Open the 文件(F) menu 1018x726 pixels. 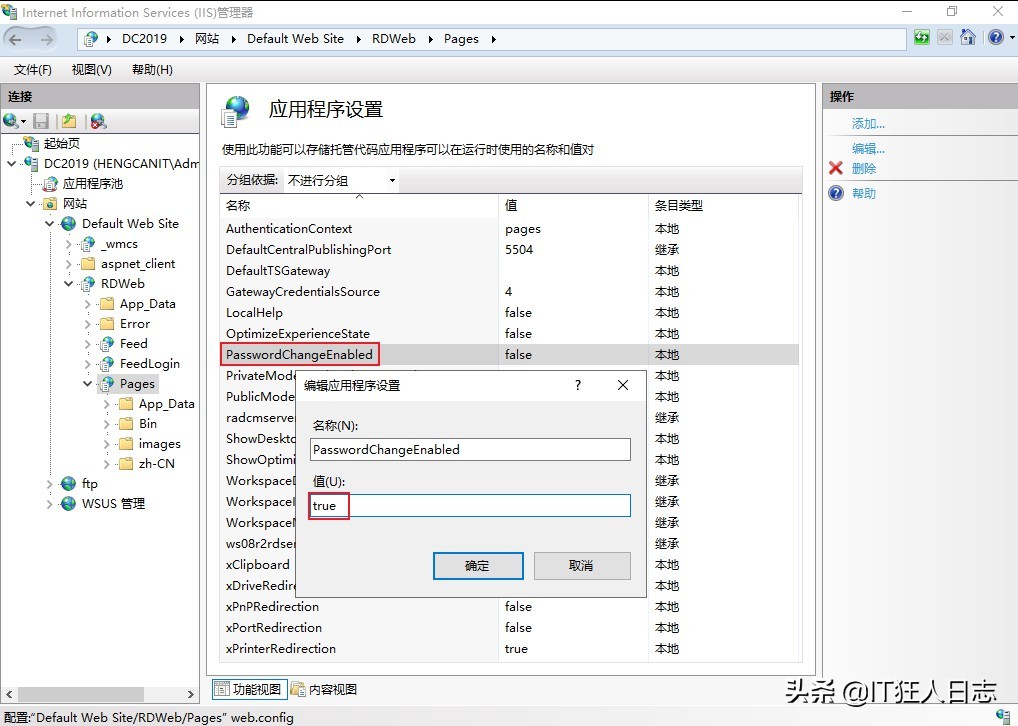pyautogui.click(x=32, y=69)
